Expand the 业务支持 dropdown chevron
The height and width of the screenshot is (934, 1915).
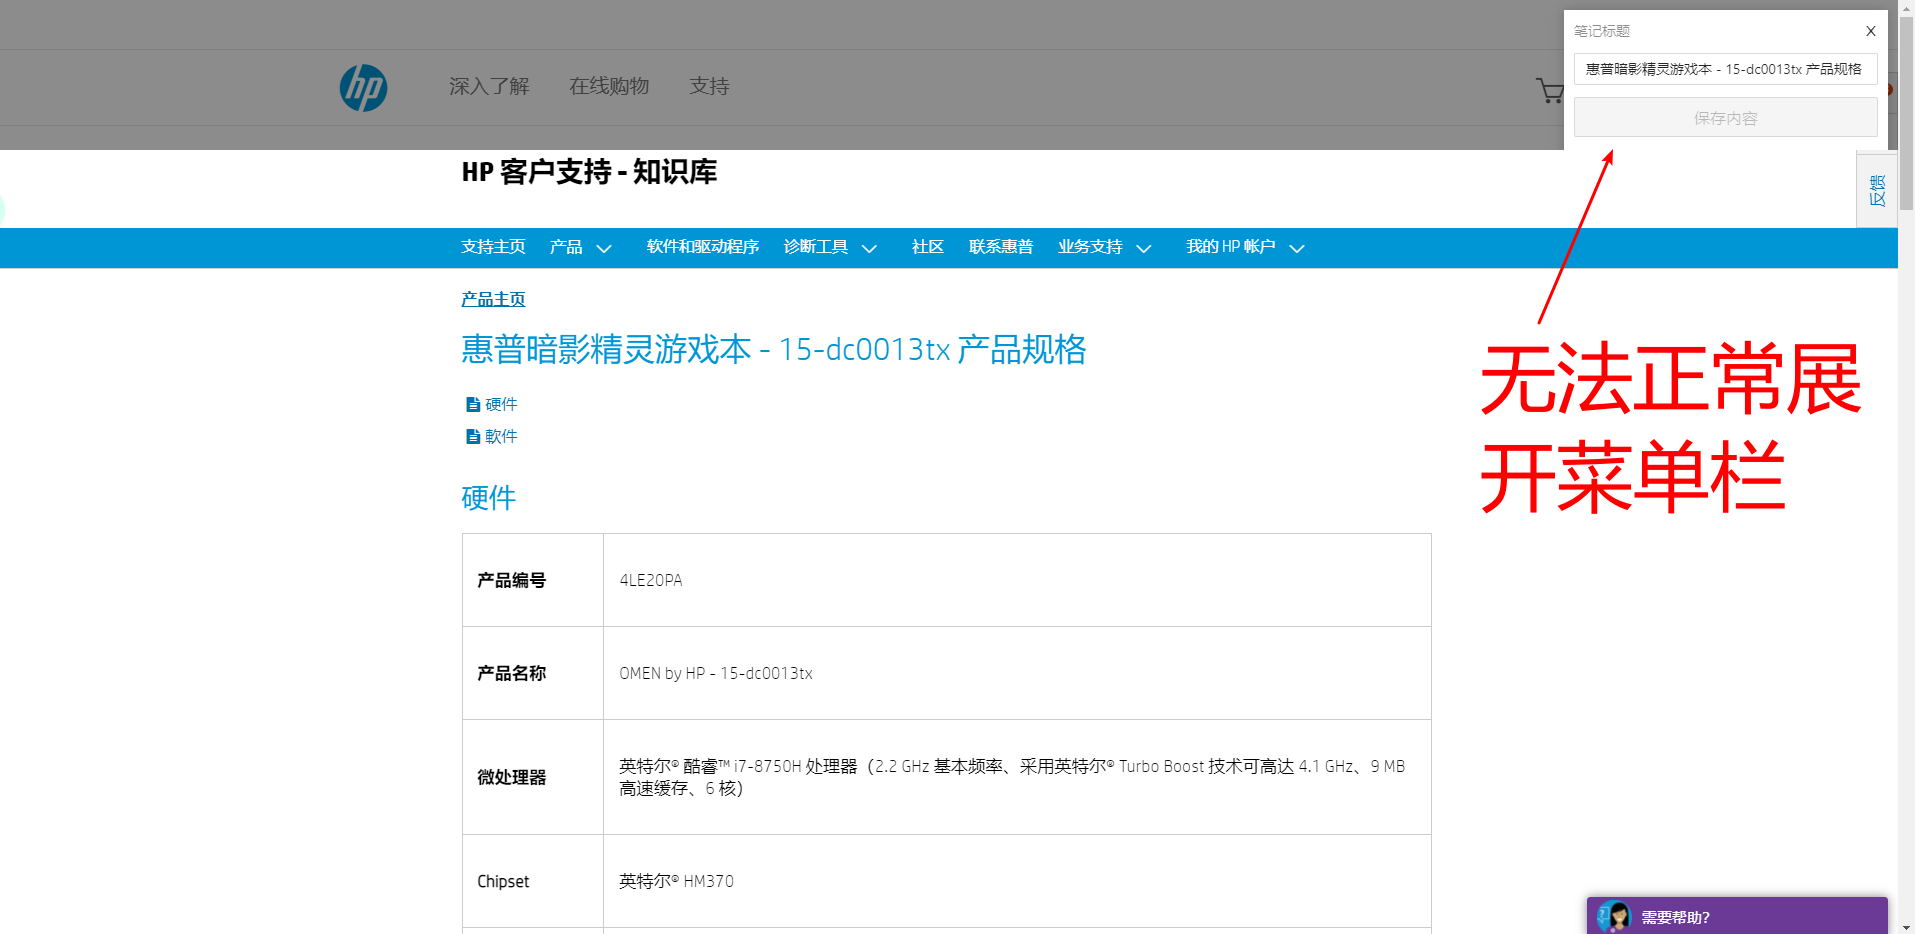[x=1144, y=248]
